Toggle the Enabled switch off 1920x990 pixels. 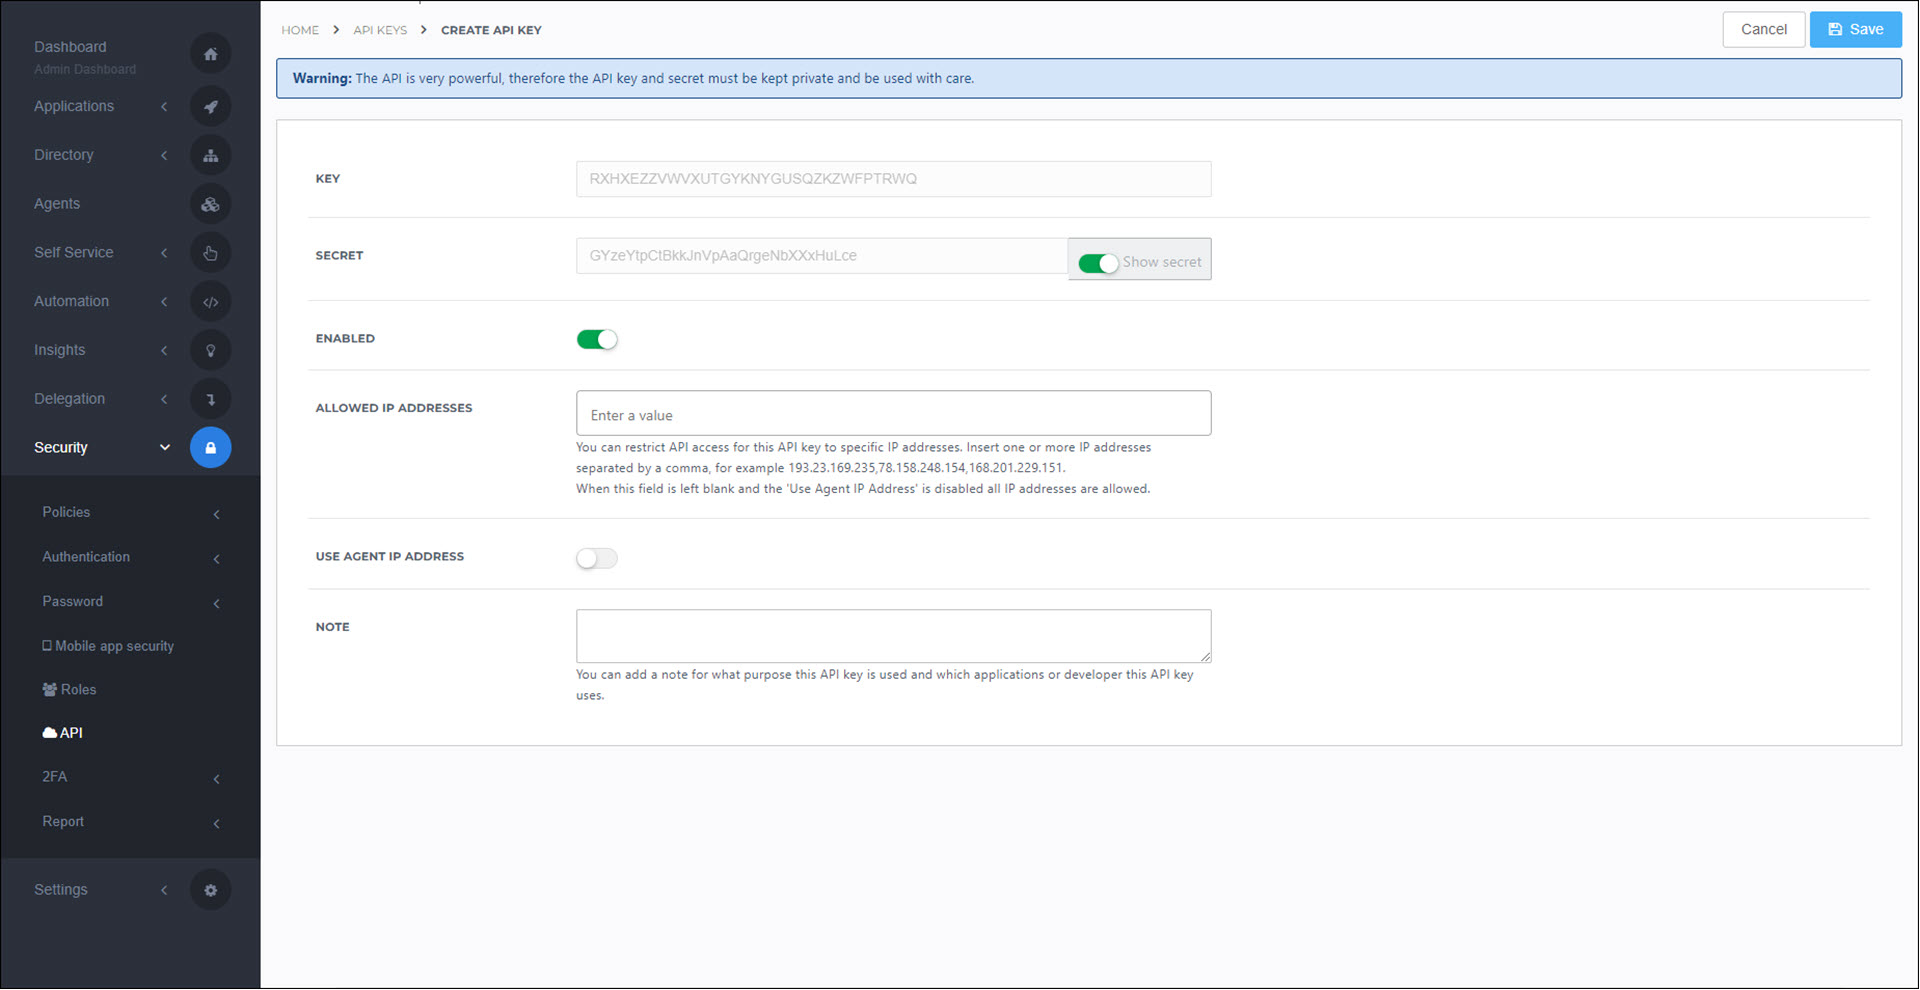[597, 339]
